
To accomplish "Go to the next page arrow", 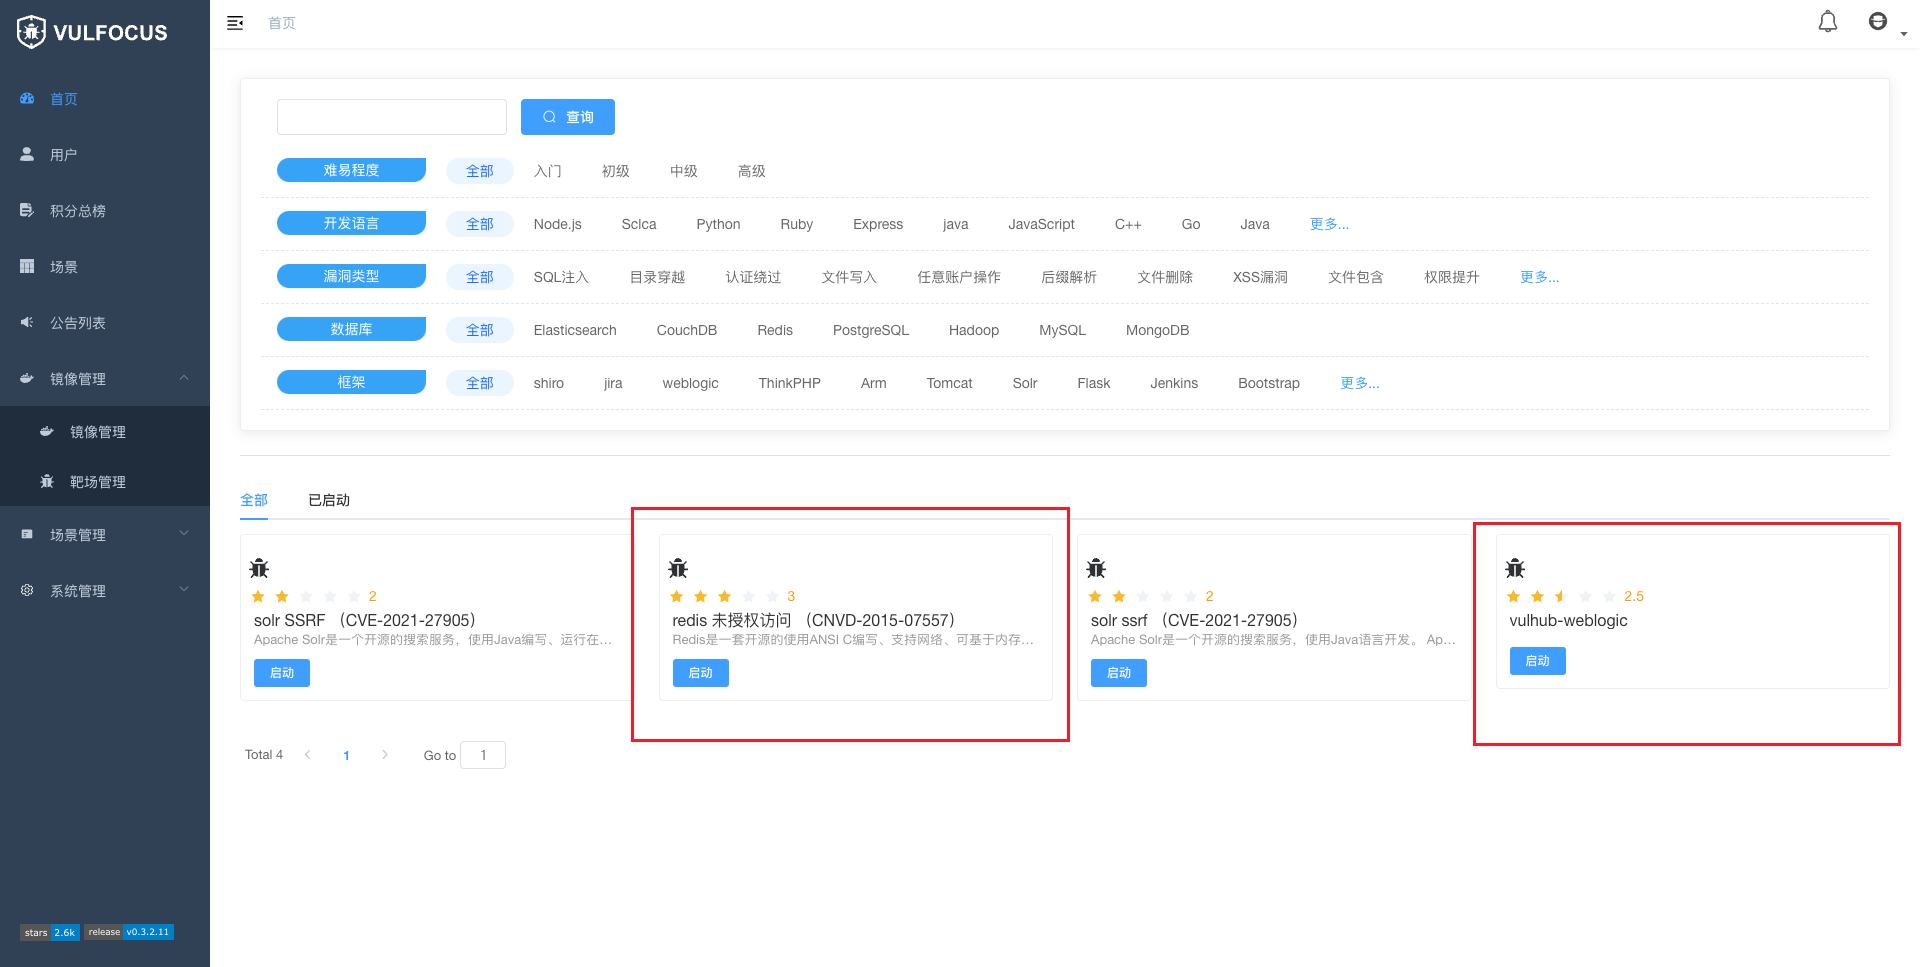I will click(x=385, y=755).
